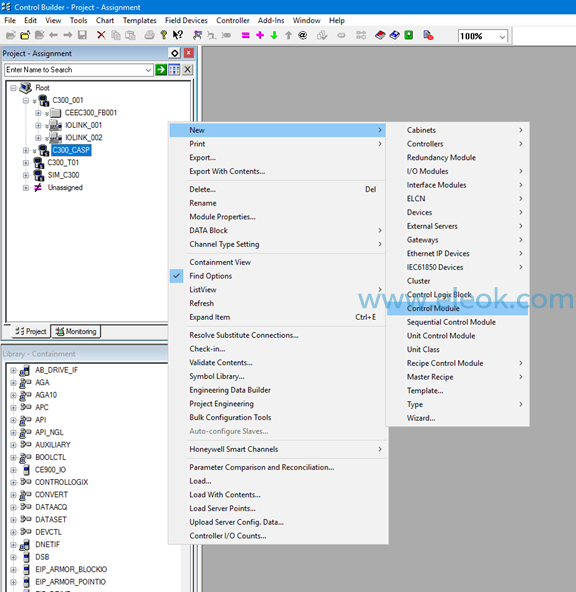Open the Enter Name to Search dropdown arrow
The width and height of the screenshot is (576, 592).
(x=148, y=70)
